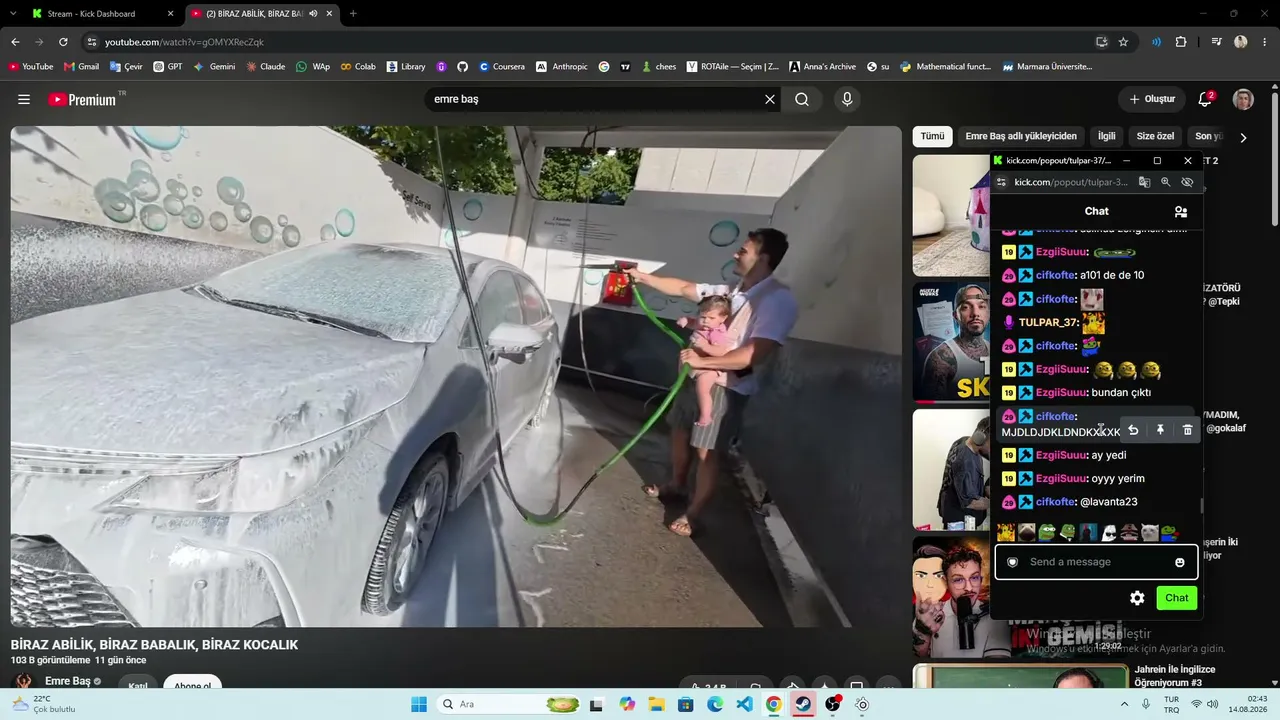This screenshot has width=1280, height=720.
Task: Go to YouTube Premium home logo
Action: coord(82,99)
